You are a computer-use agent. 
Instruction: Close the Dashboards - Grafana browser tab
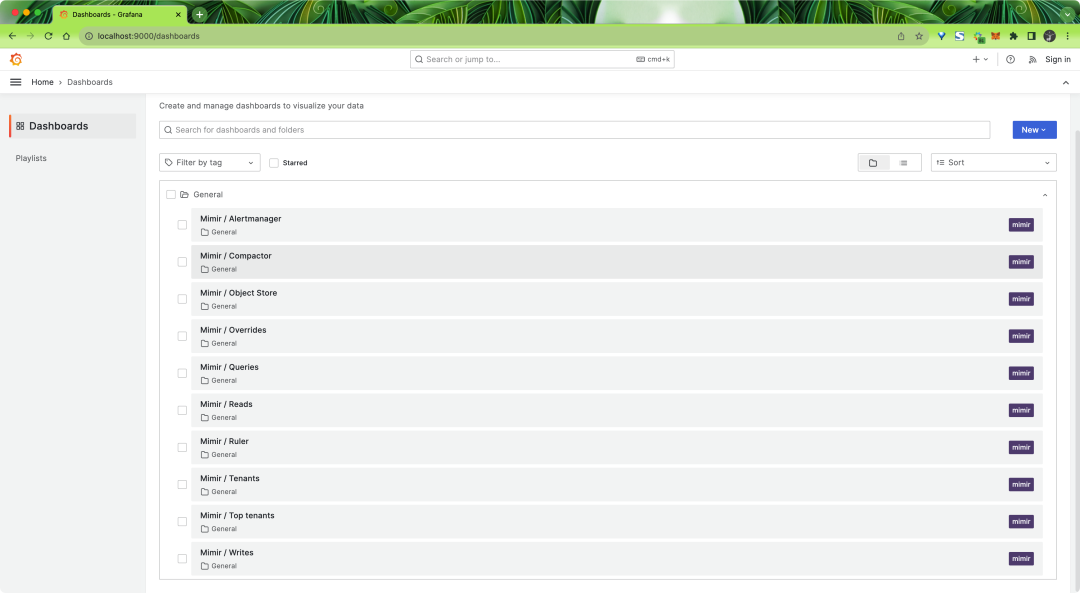coord(178,14)
